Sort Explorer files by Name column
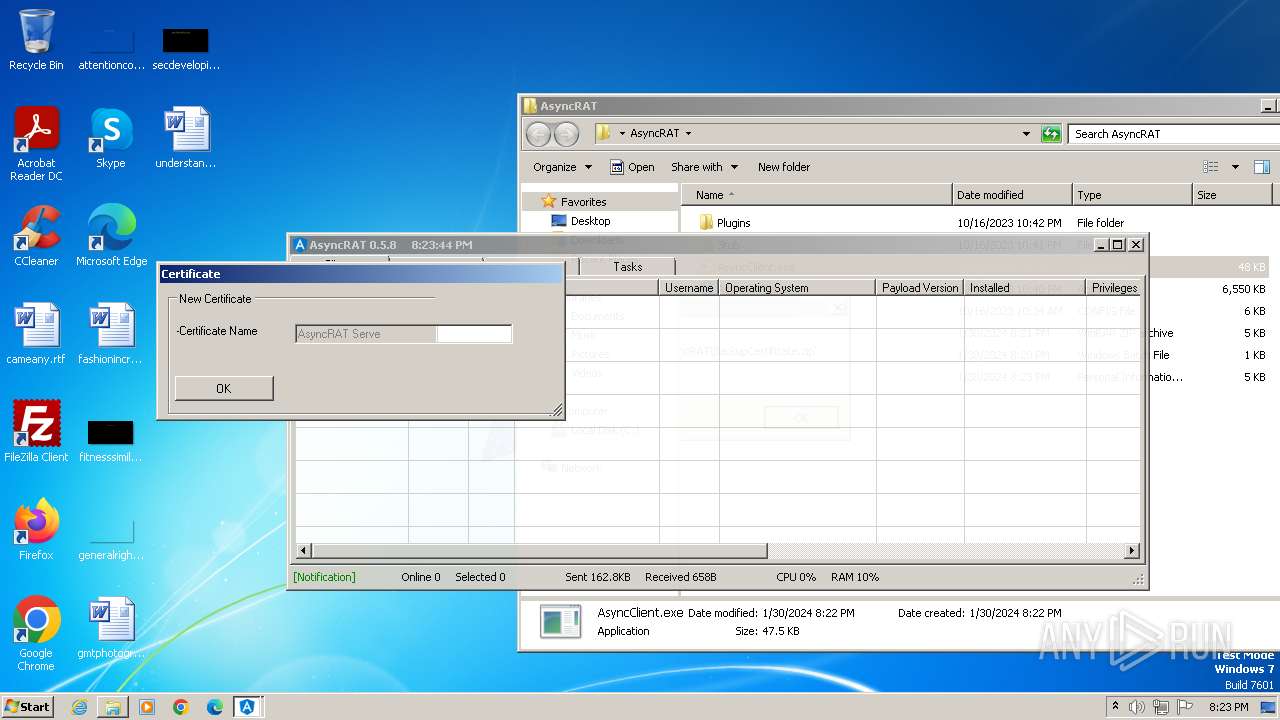The image size is (1280, 720). 816,195
